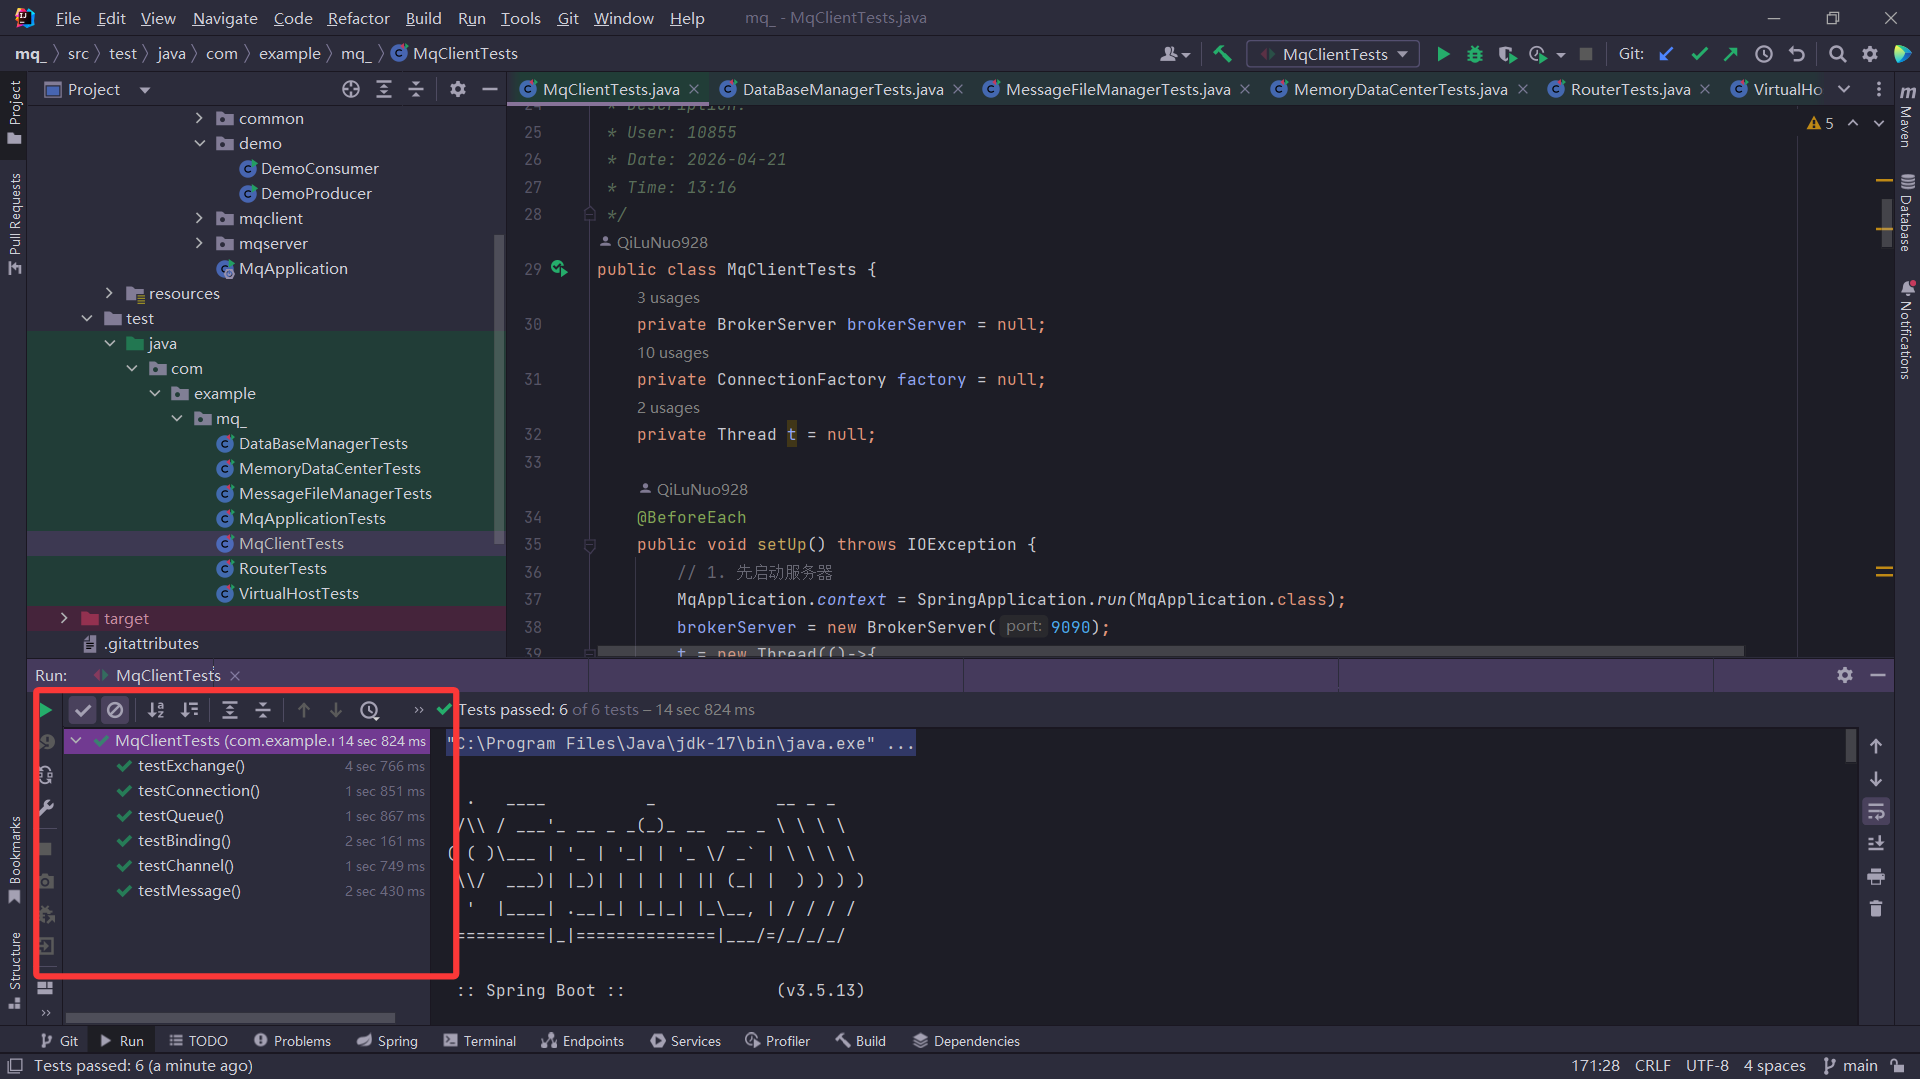
Task: Open the Terminal tool window
Action: point(480,1041)
